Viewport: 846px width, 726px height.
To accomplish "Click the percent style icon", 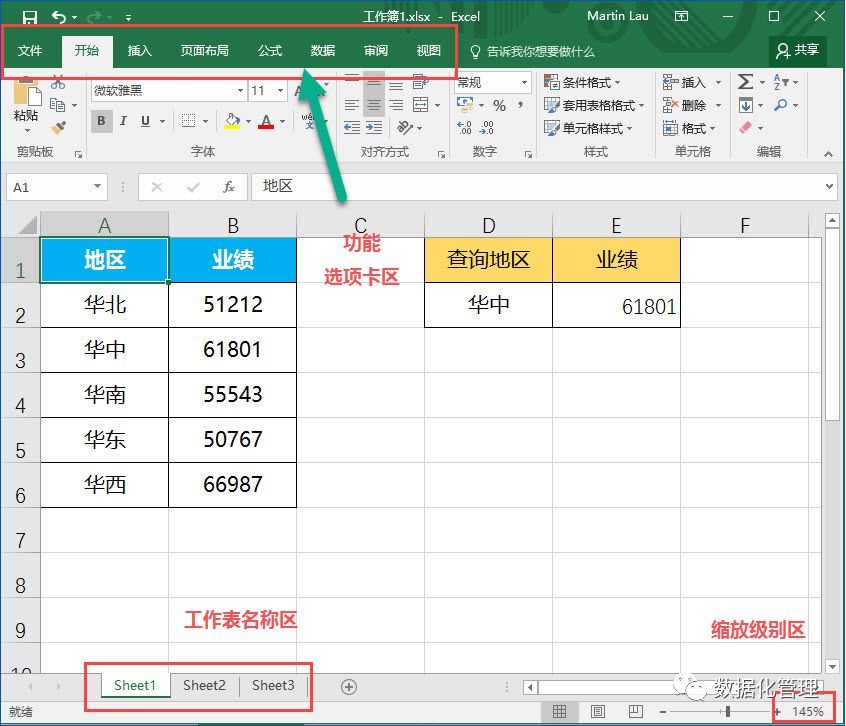I will [x=499, y=105].
